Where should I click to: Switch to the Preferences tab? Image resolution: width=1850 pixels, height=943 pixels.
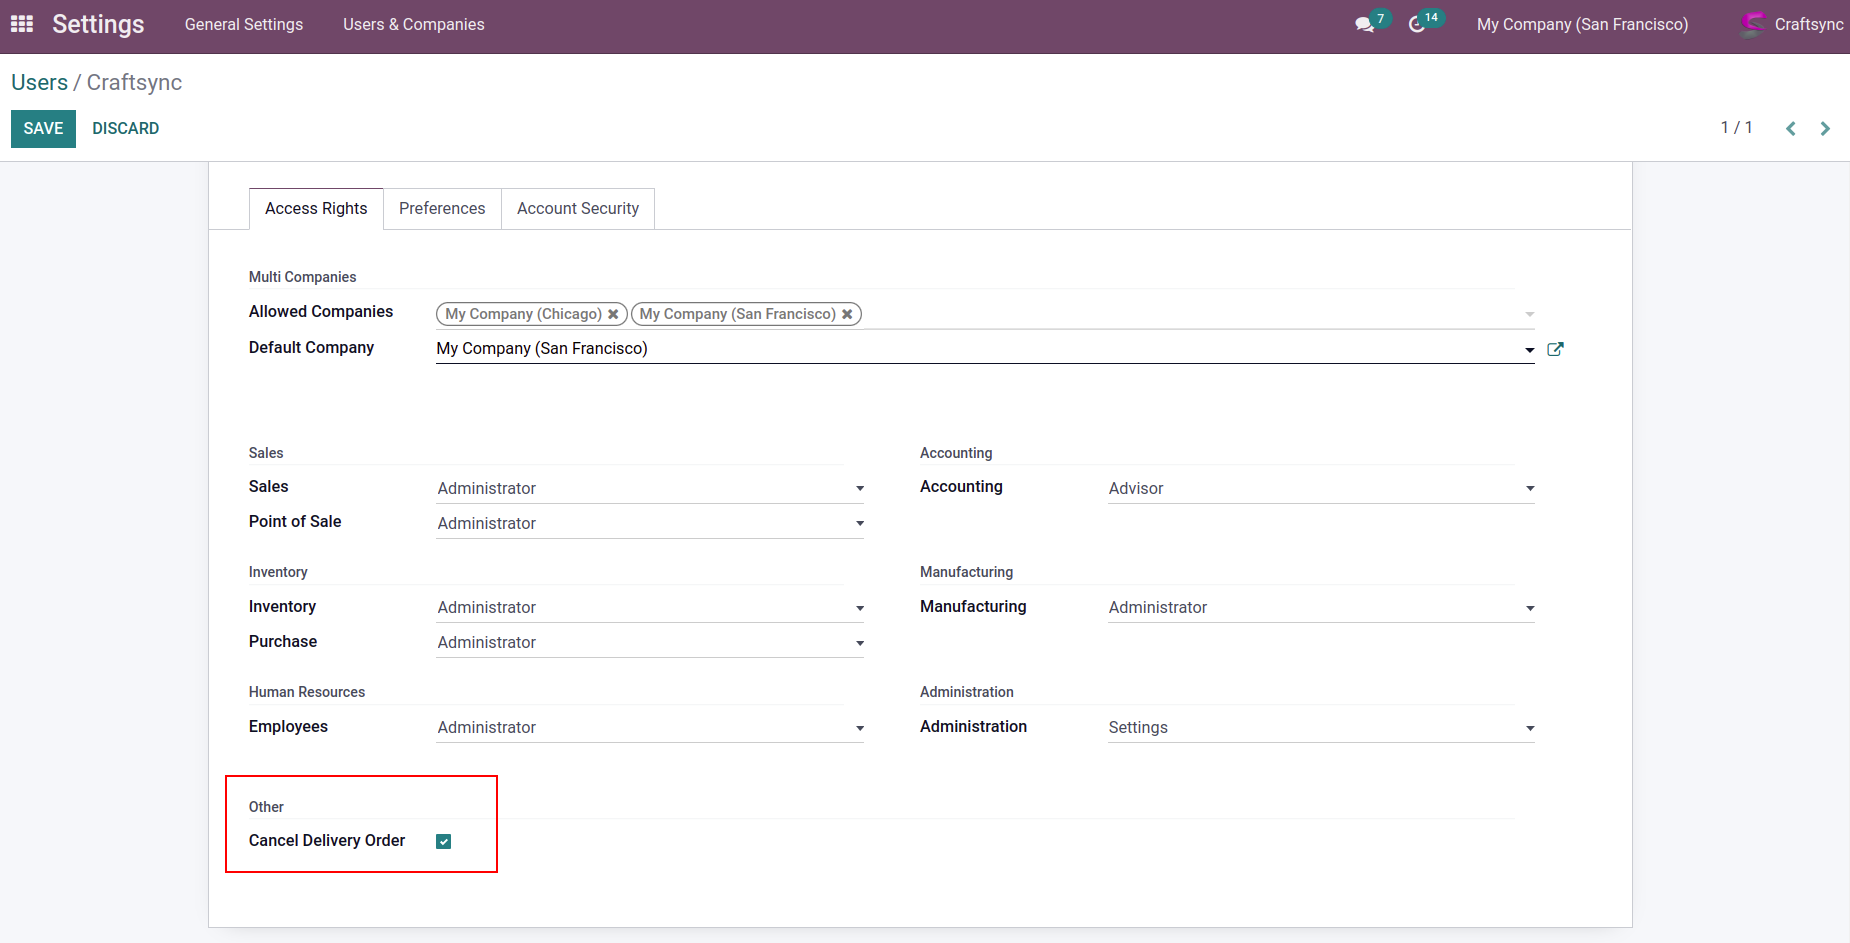[x=442, y=208]
